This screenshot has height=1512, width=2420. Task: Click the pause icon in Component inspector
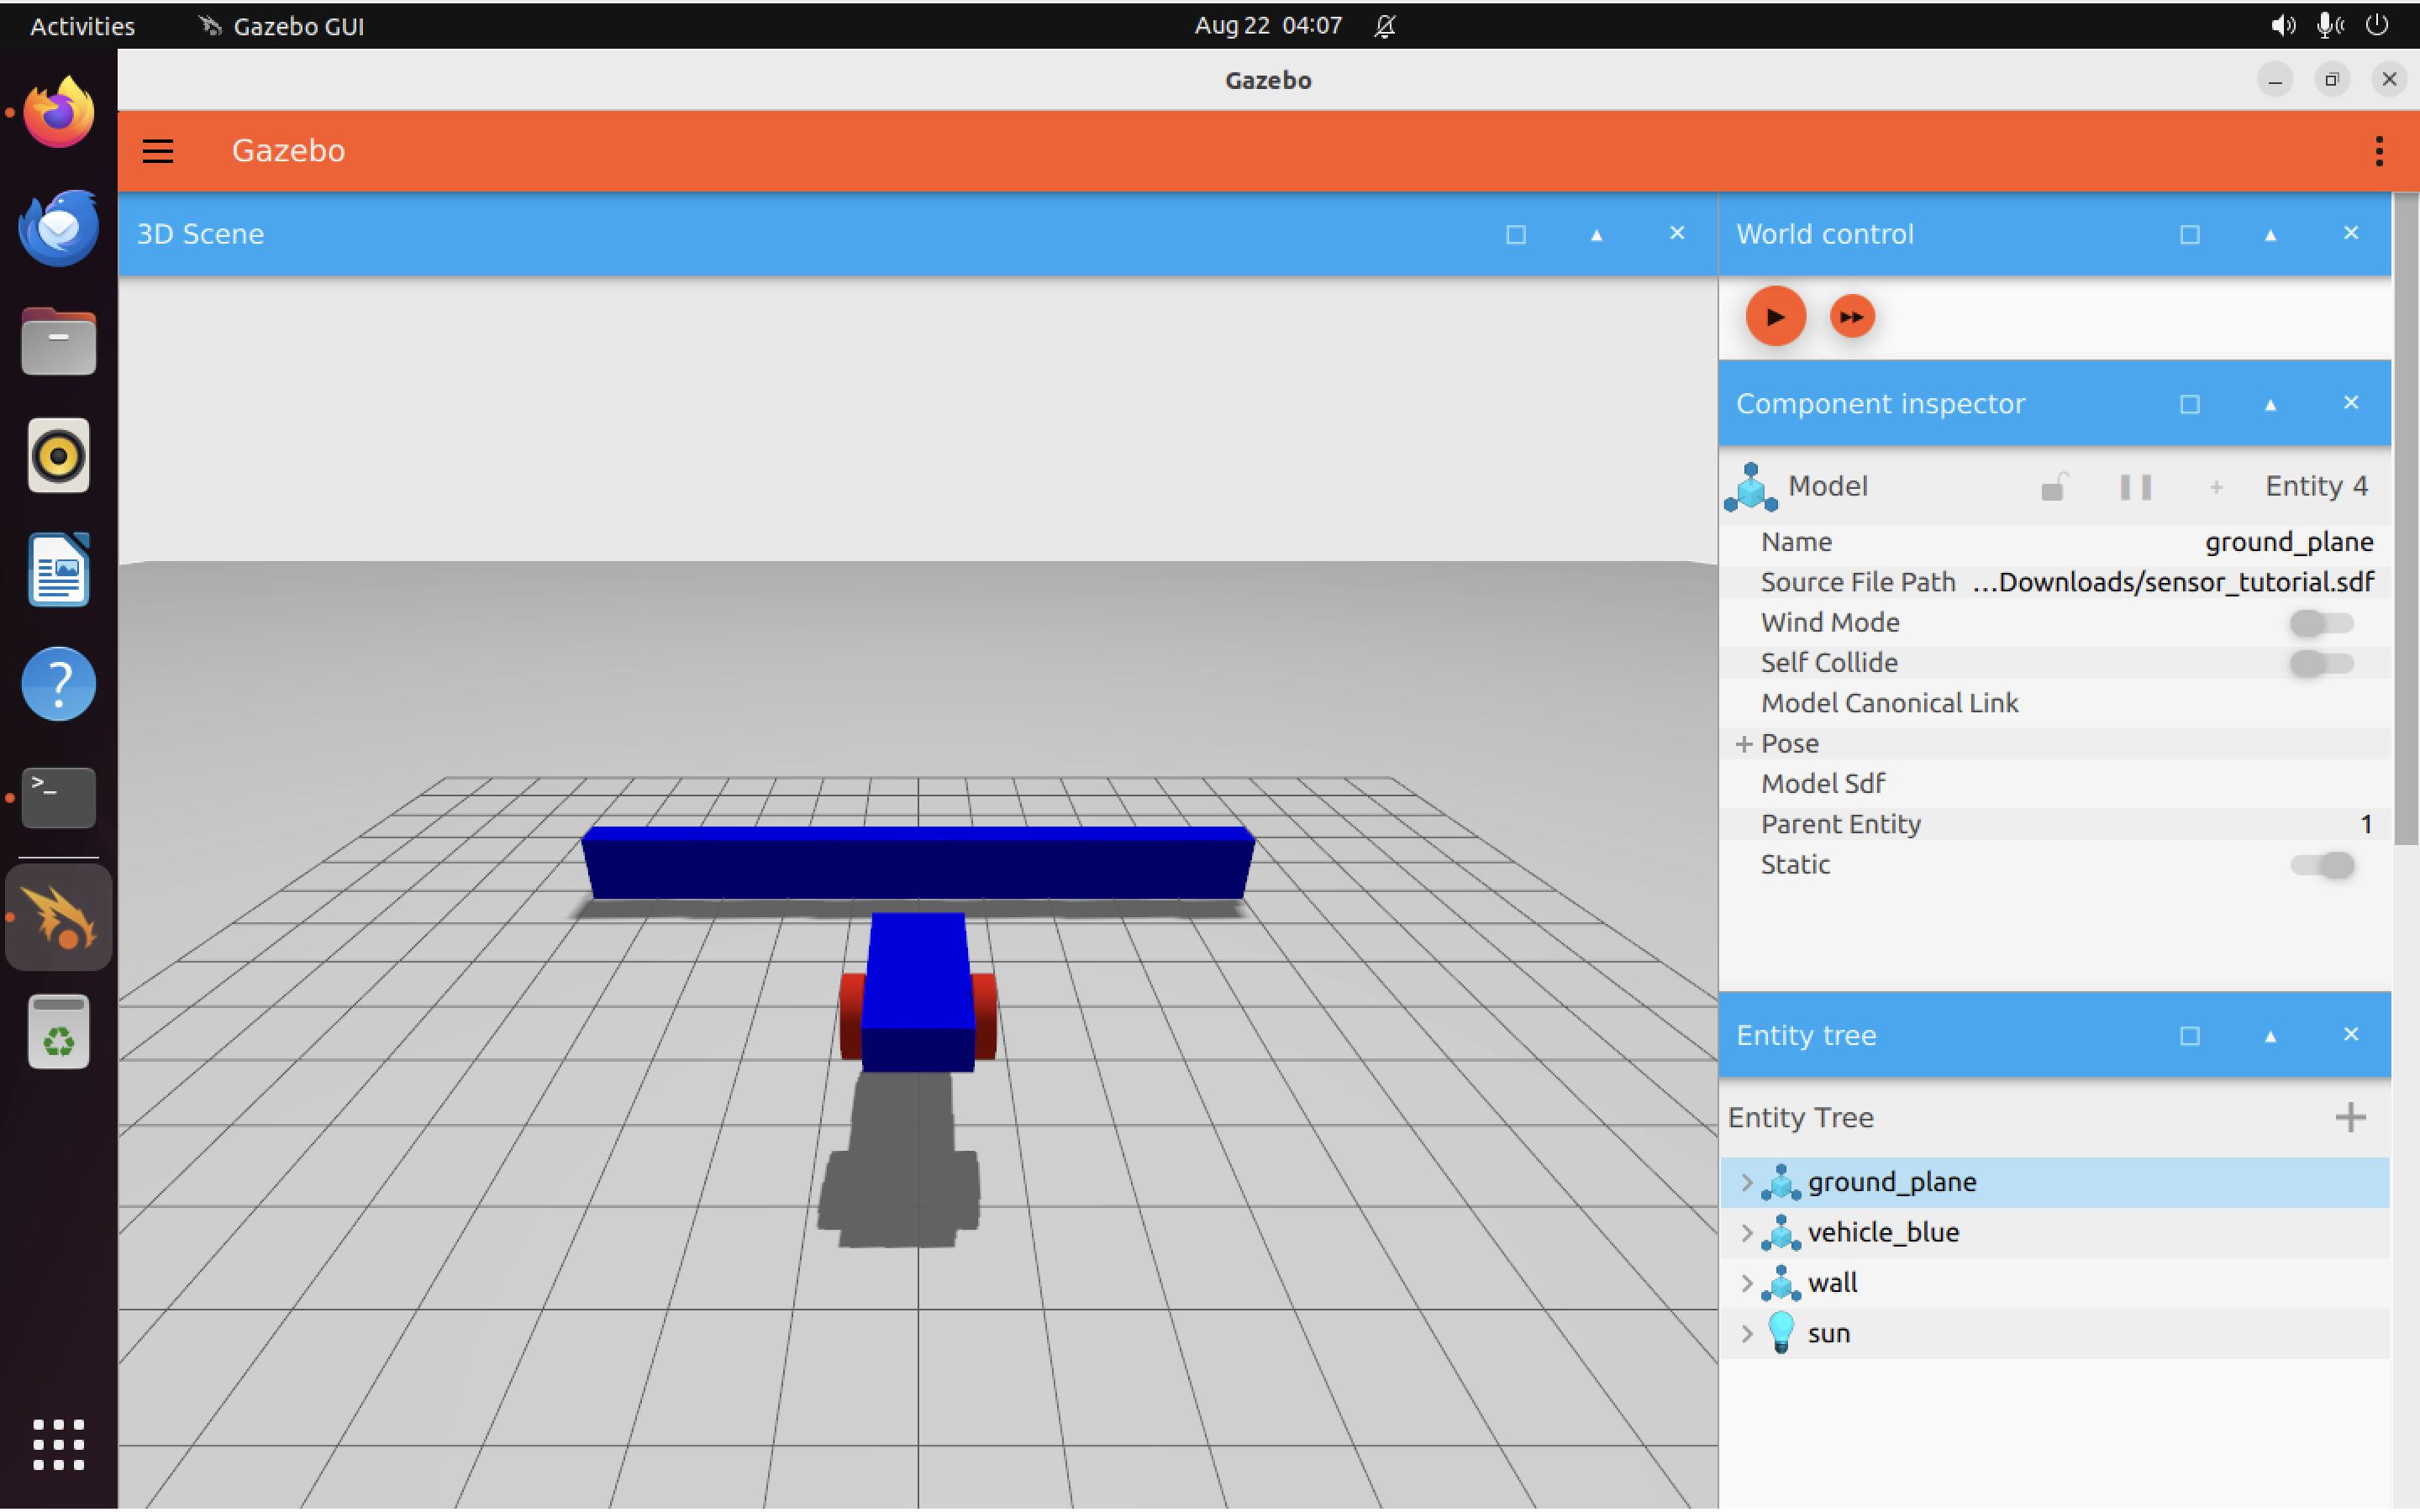tap(2135, 487)
